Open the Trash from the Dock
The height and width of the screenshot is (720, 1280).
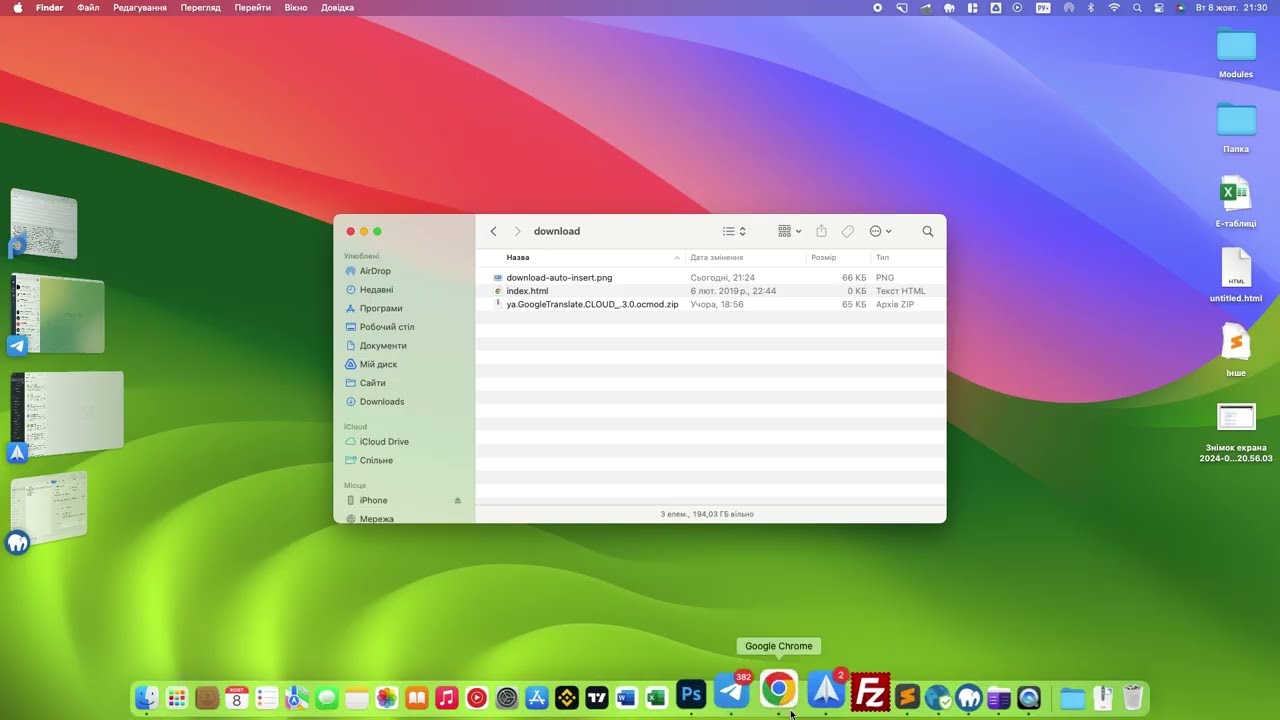[1133, 697]
